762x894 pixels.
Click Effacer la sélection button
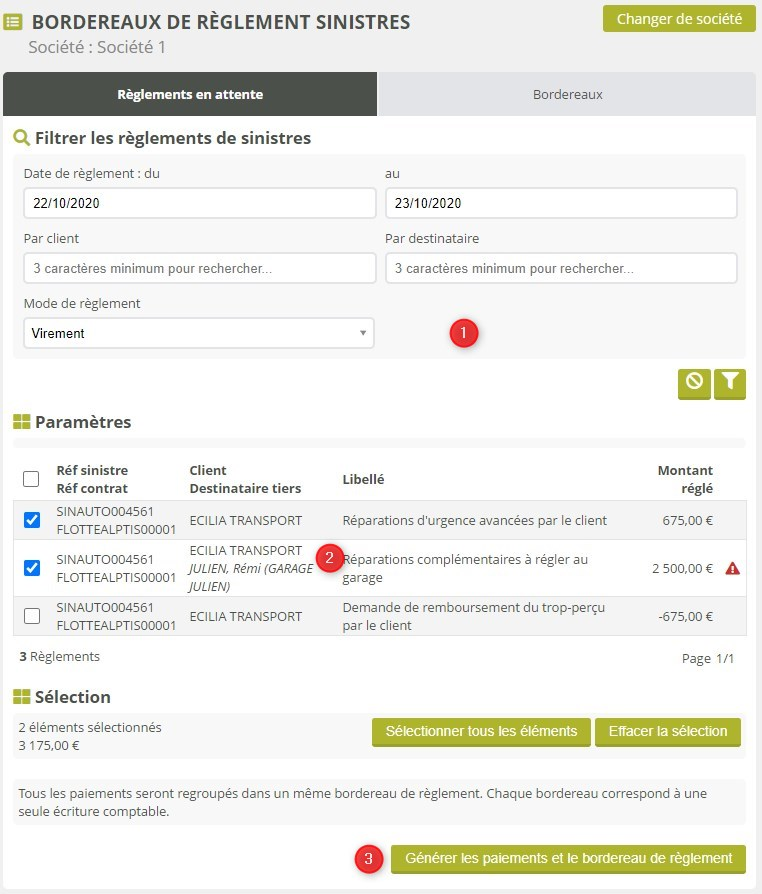(667, 731)
